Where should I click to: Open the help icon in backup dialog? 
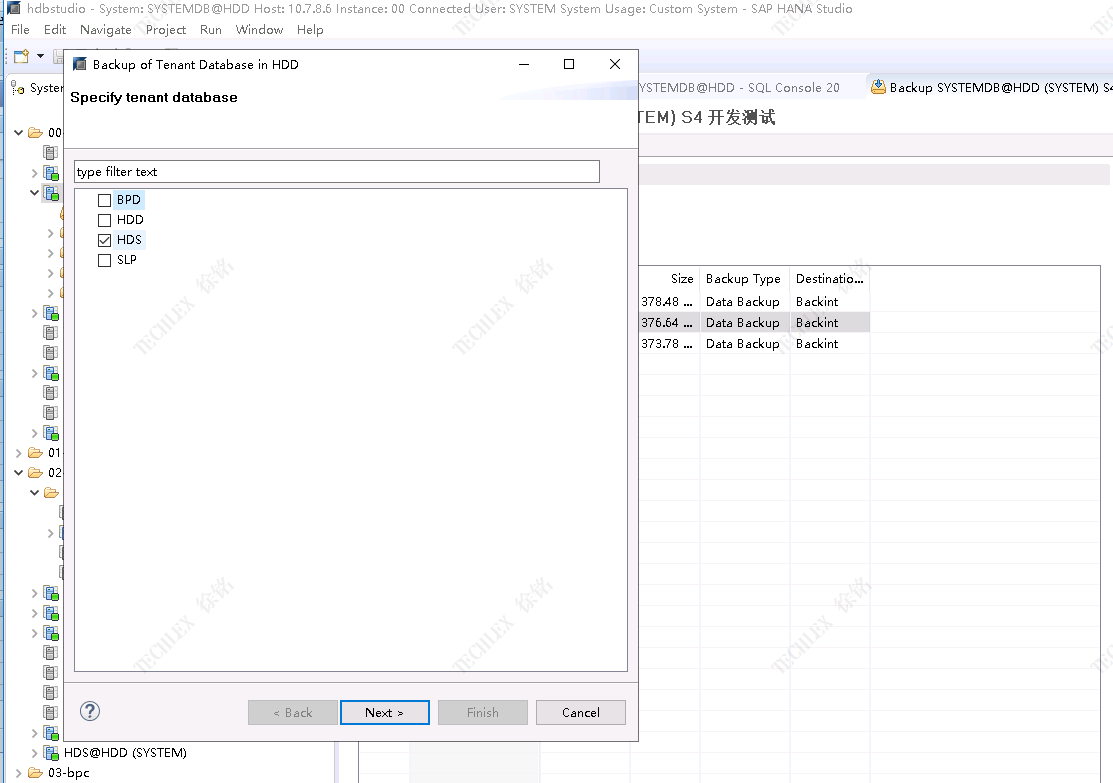[90, 712]
